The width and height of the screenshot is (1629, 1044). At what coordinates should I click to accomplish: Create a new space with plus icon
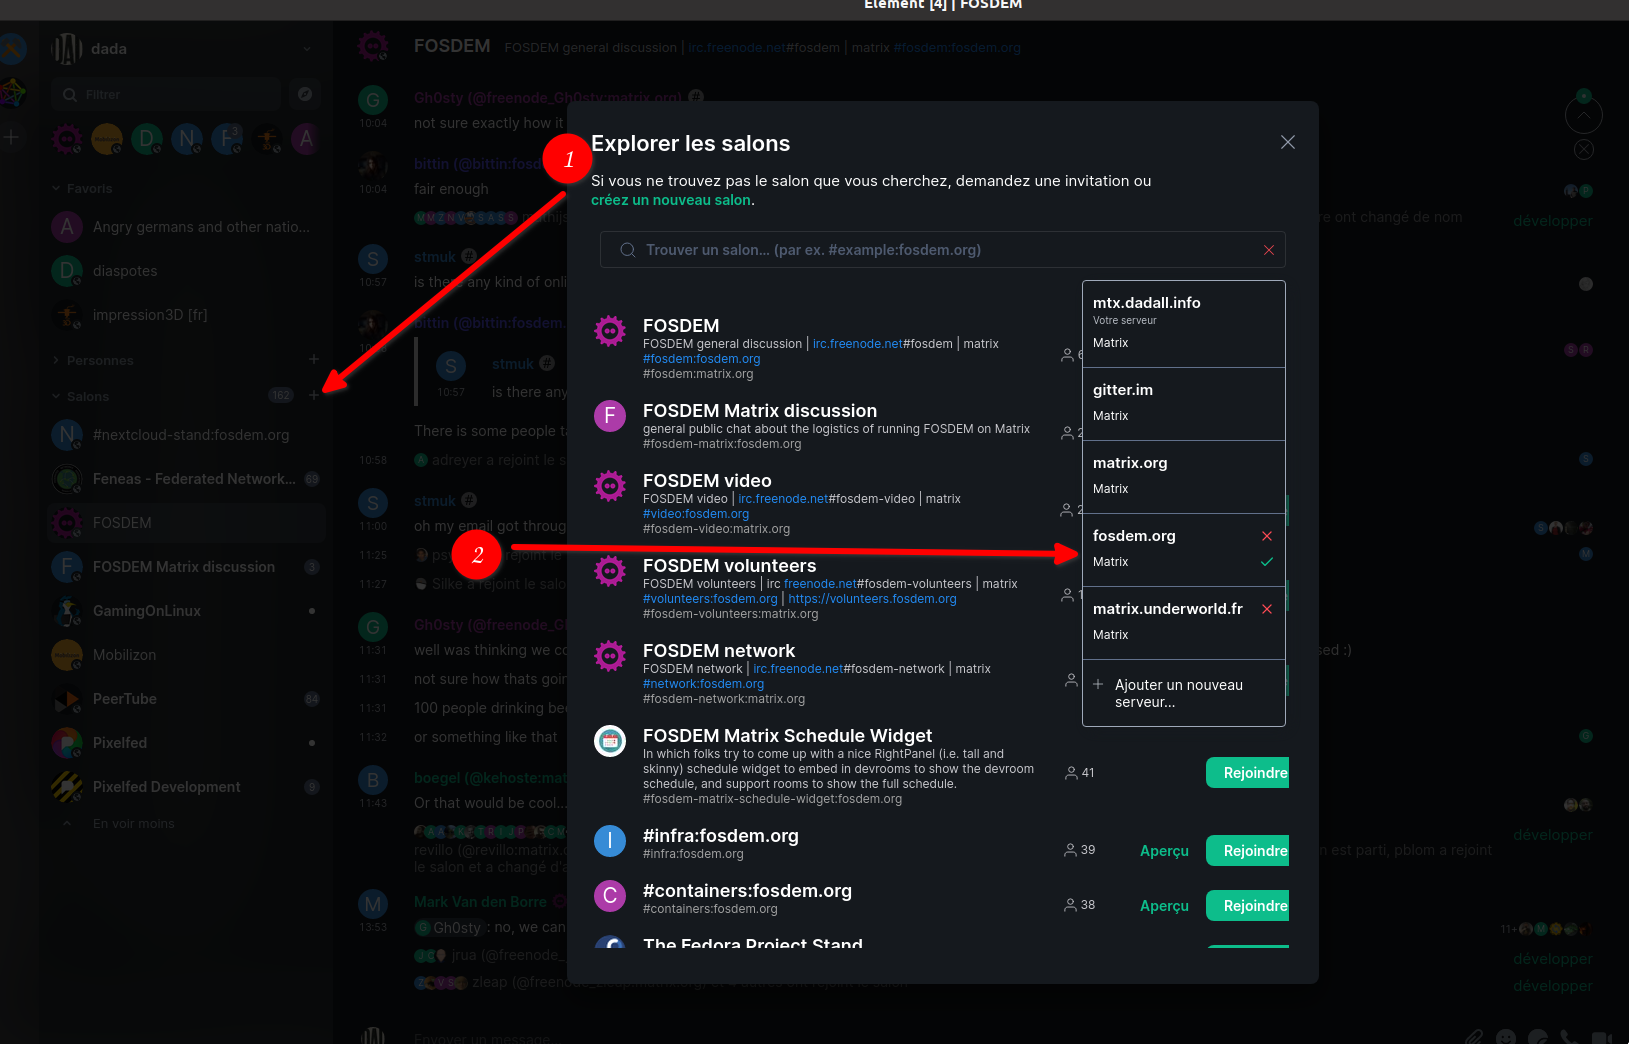point(12,137)
